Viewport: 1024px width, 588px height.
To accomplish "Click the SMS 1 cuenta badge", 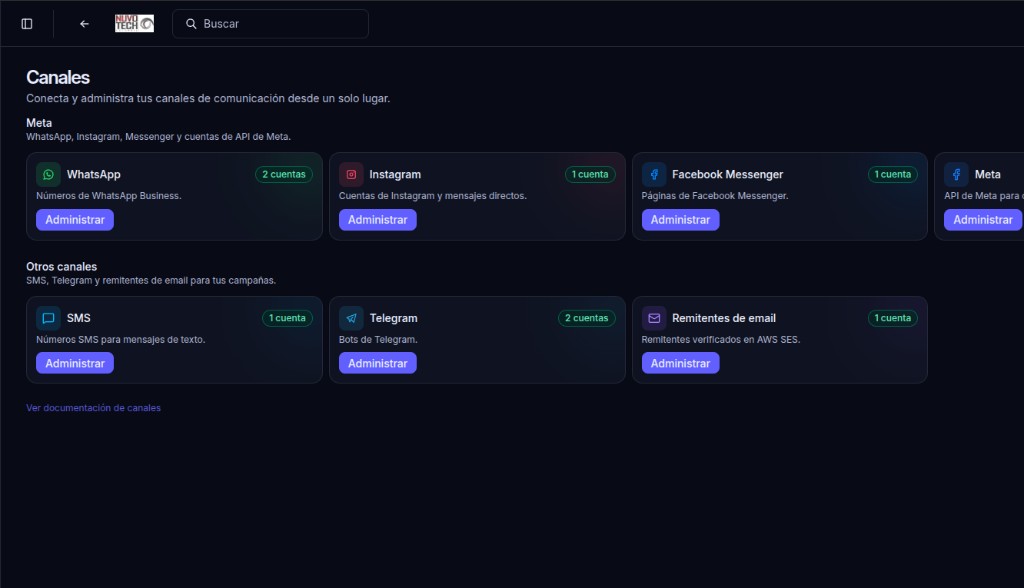I will point(287,318).
